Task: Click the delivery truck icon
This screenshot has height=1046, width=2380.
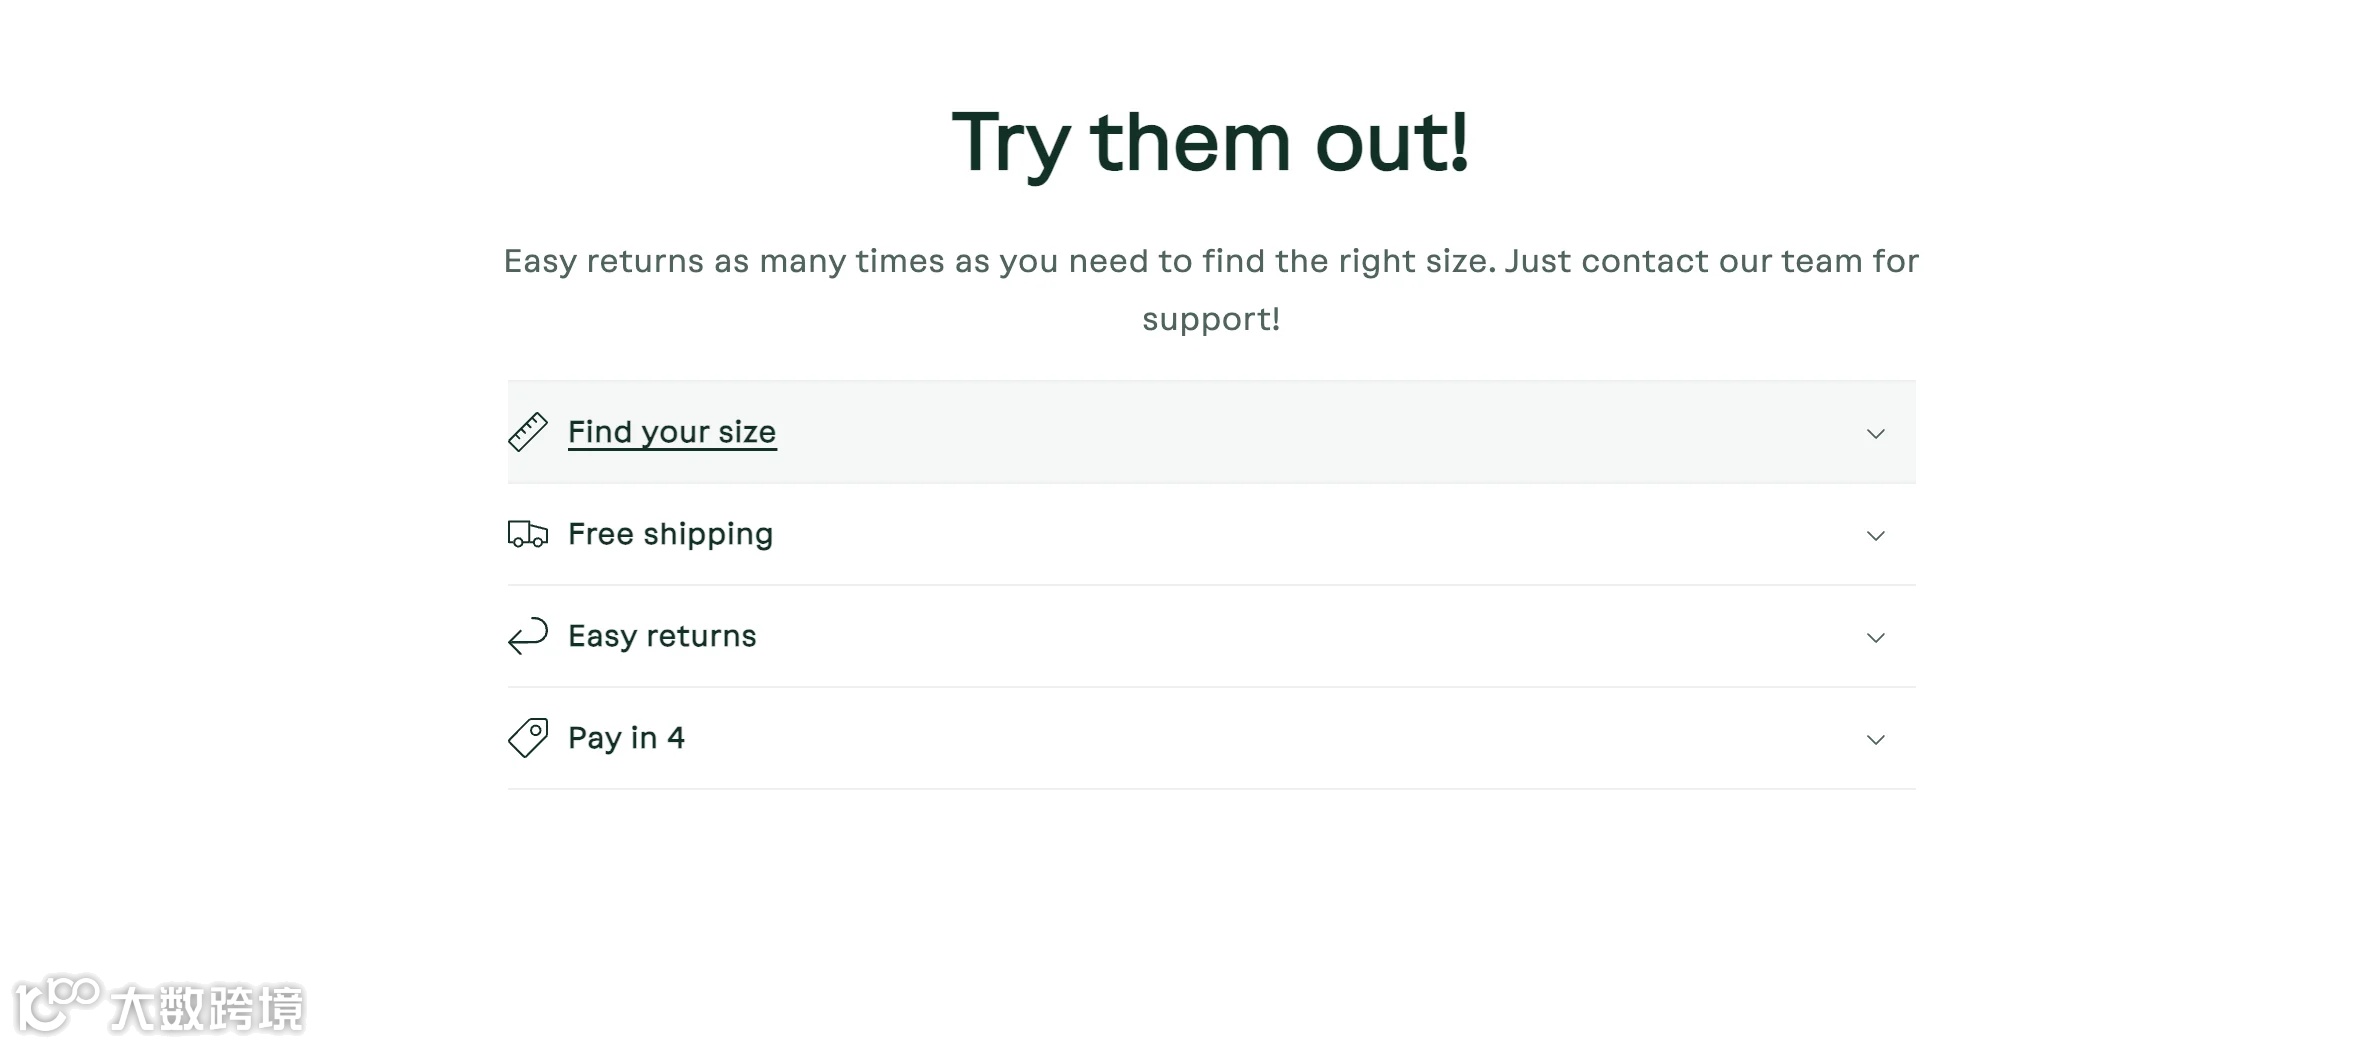Action: coord(527,534)
